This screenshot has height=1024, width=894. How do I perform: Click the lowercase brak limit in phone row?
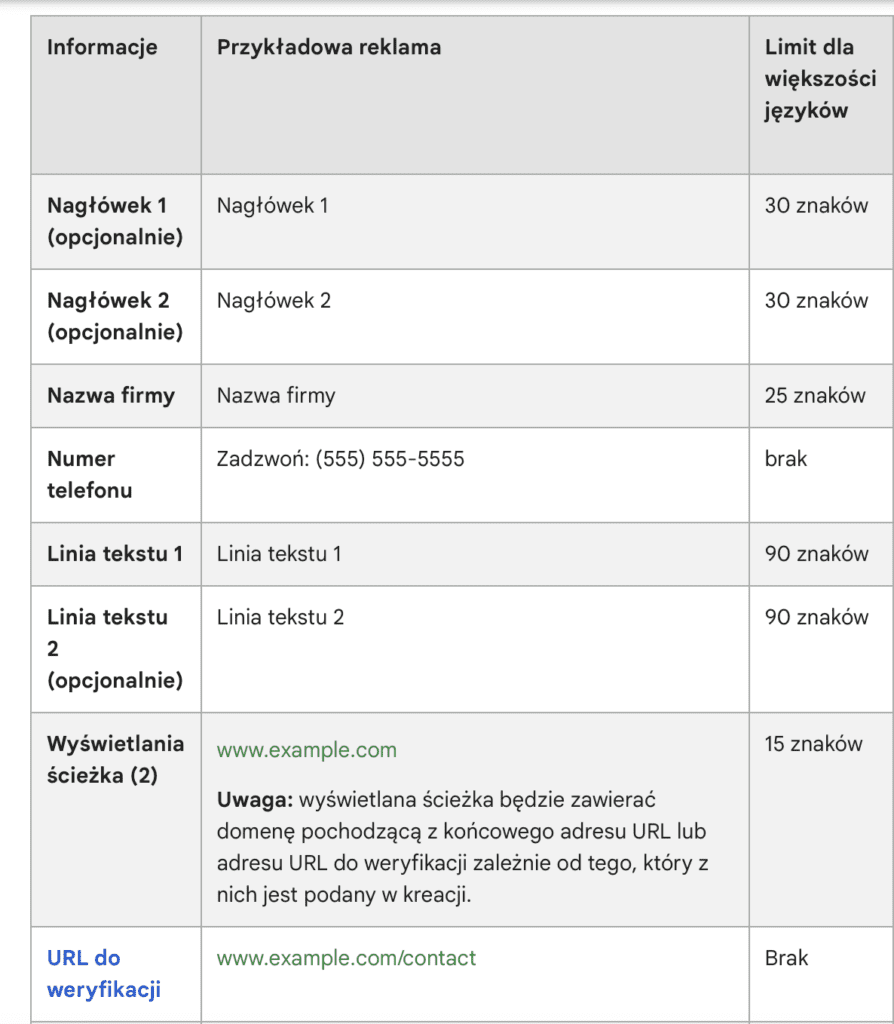tap(786, 459)
